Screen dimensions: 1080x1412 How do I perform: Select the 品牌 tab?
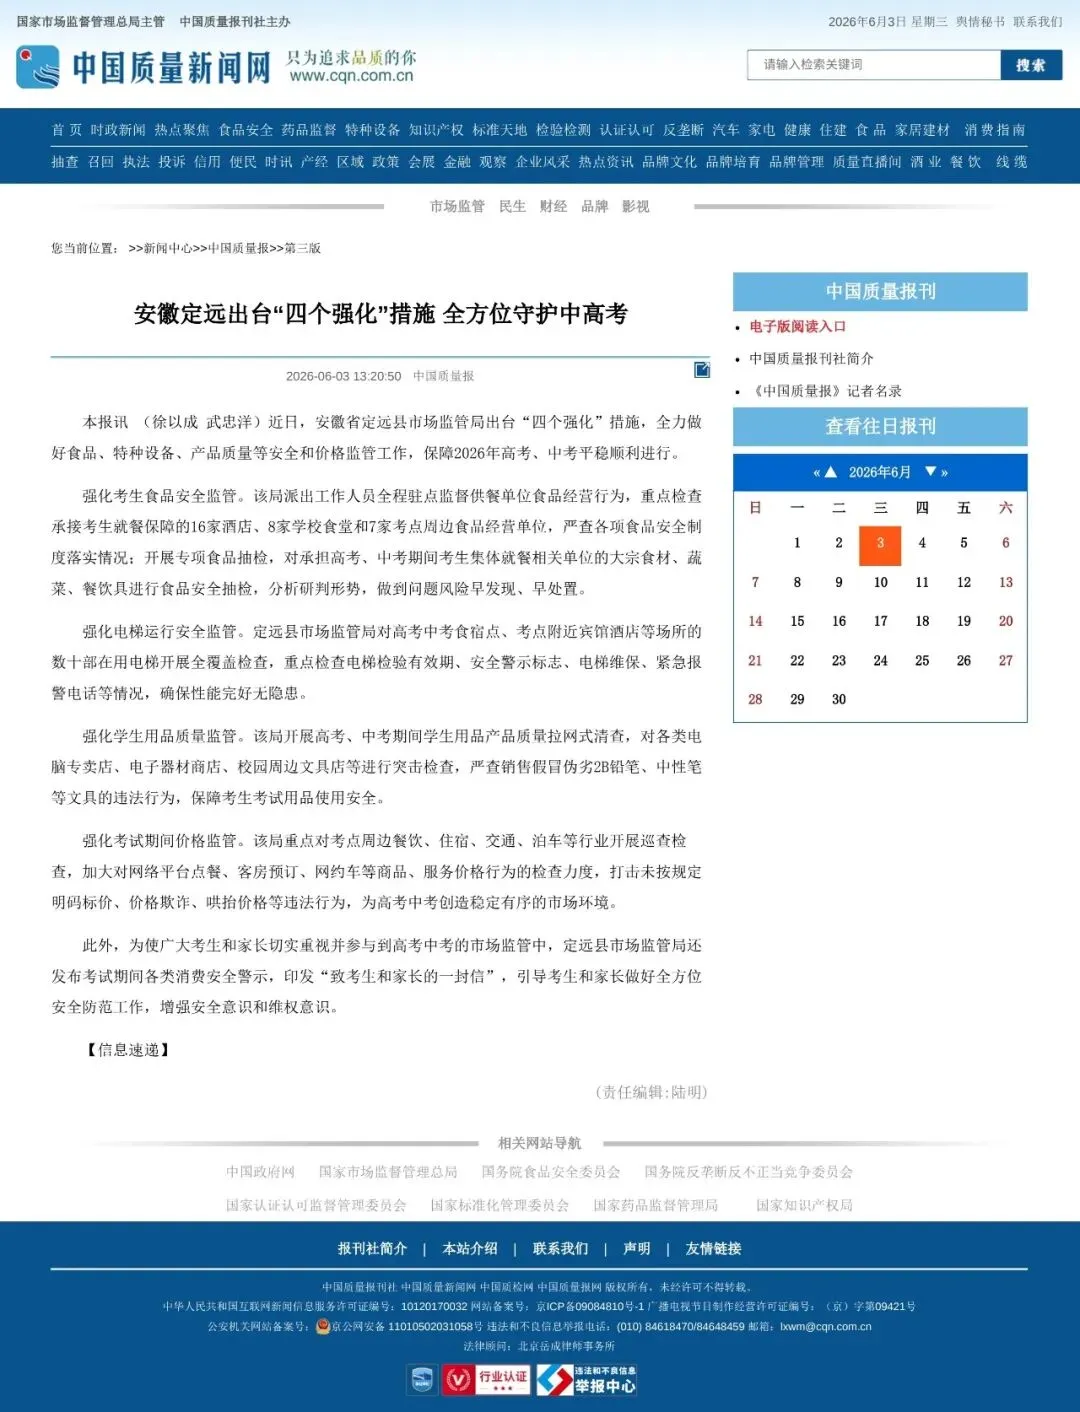pyautogui.click(x=595, y=206)
